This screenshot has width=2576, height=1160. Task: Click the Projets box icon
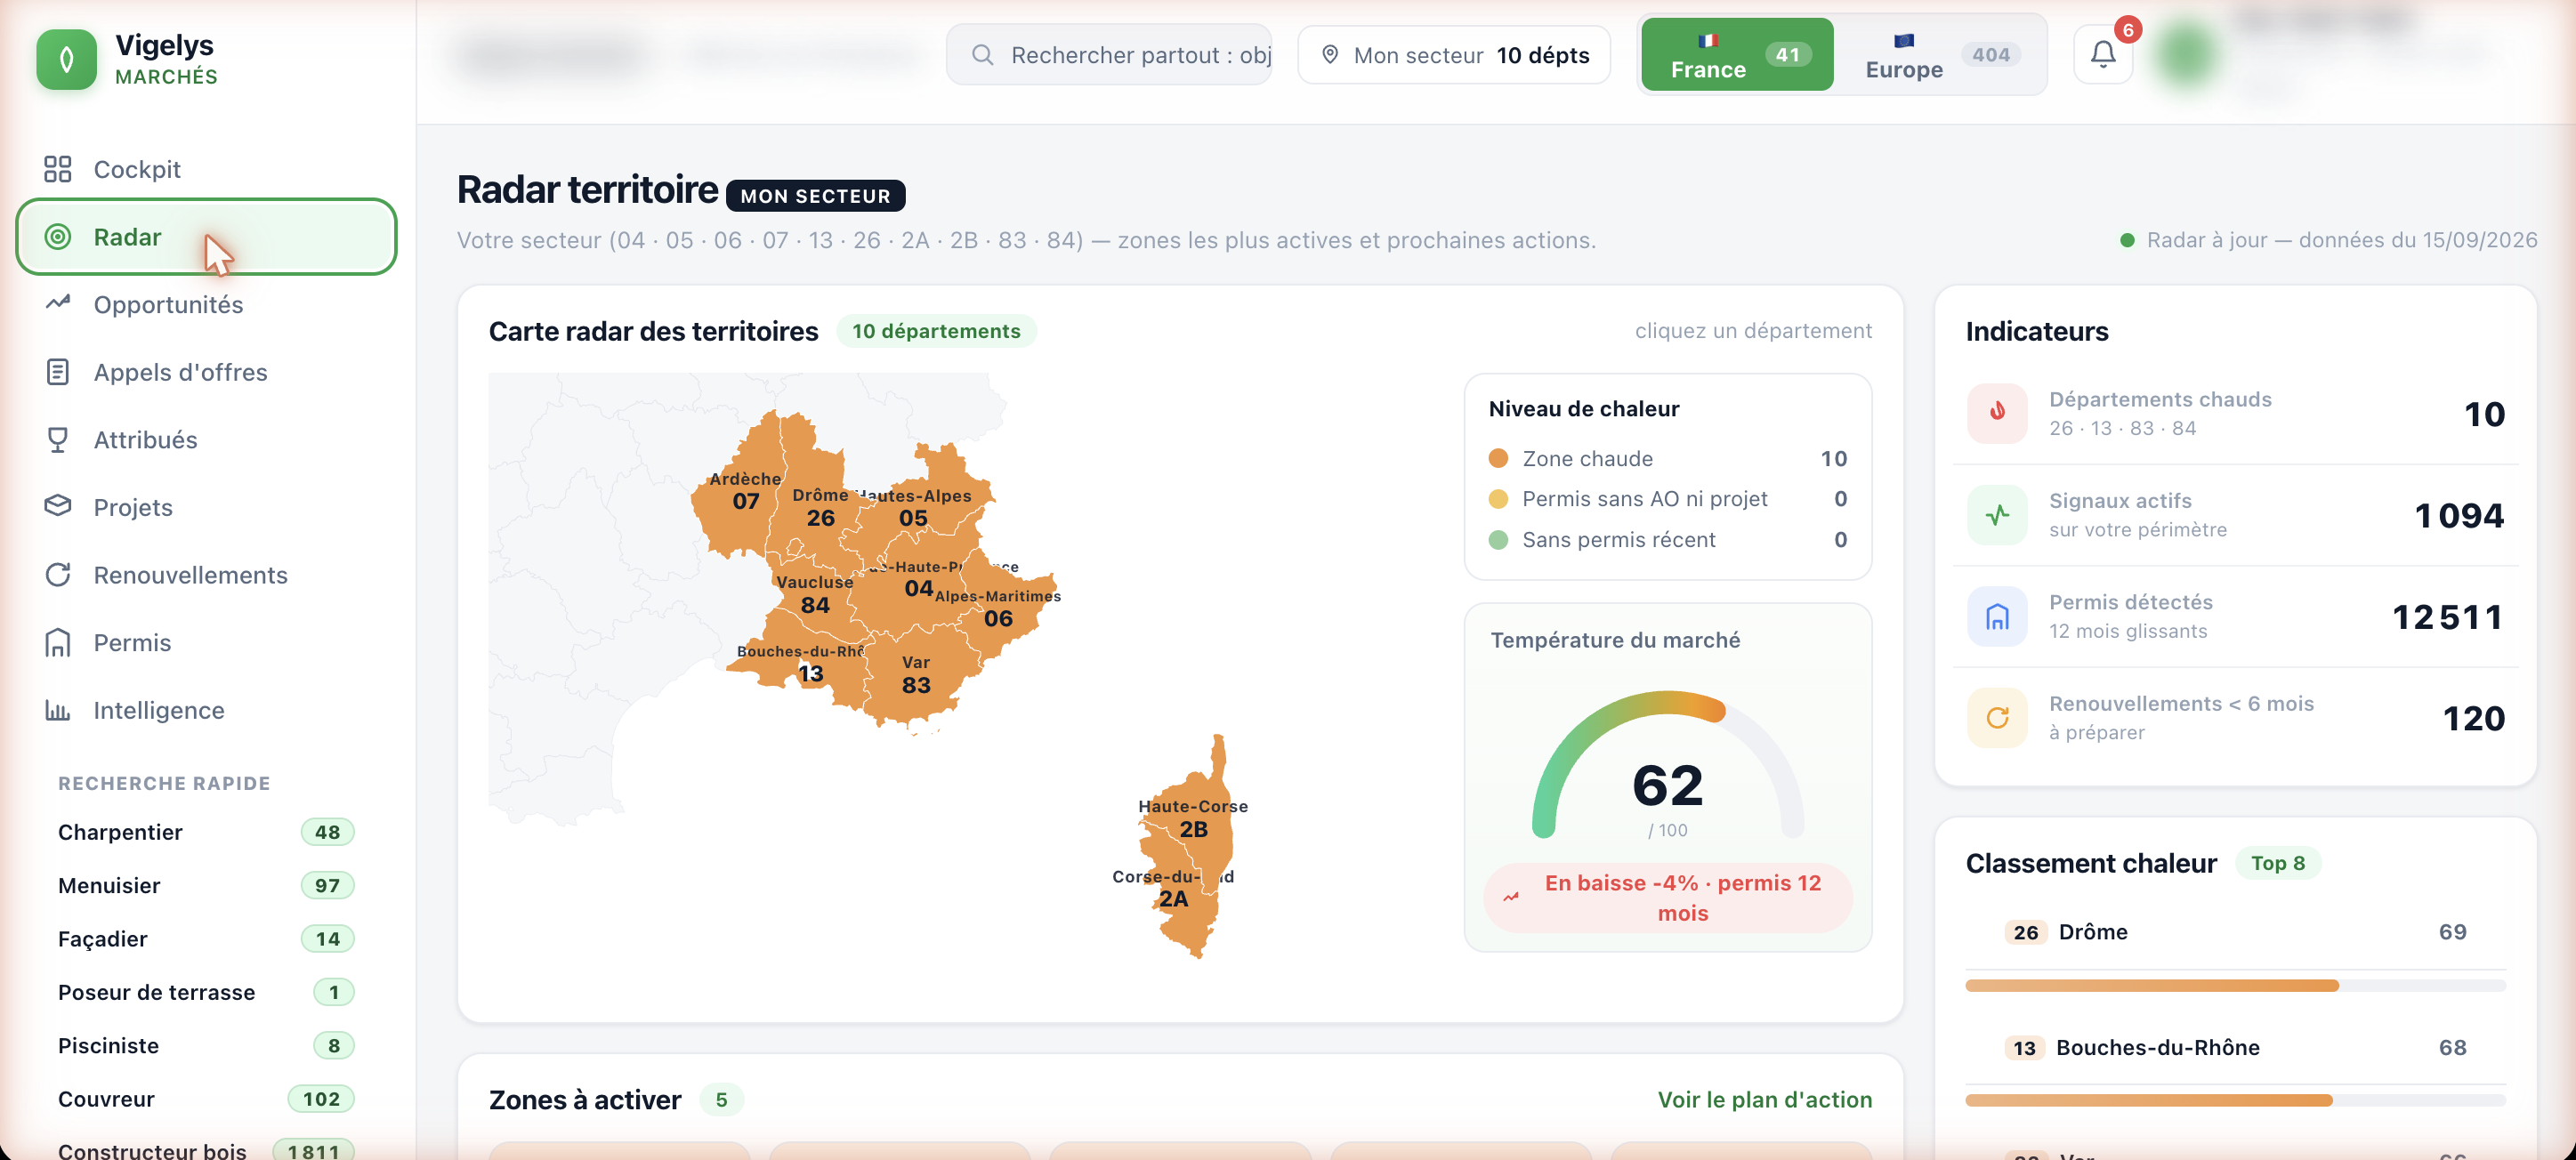(x=58, y=506)
